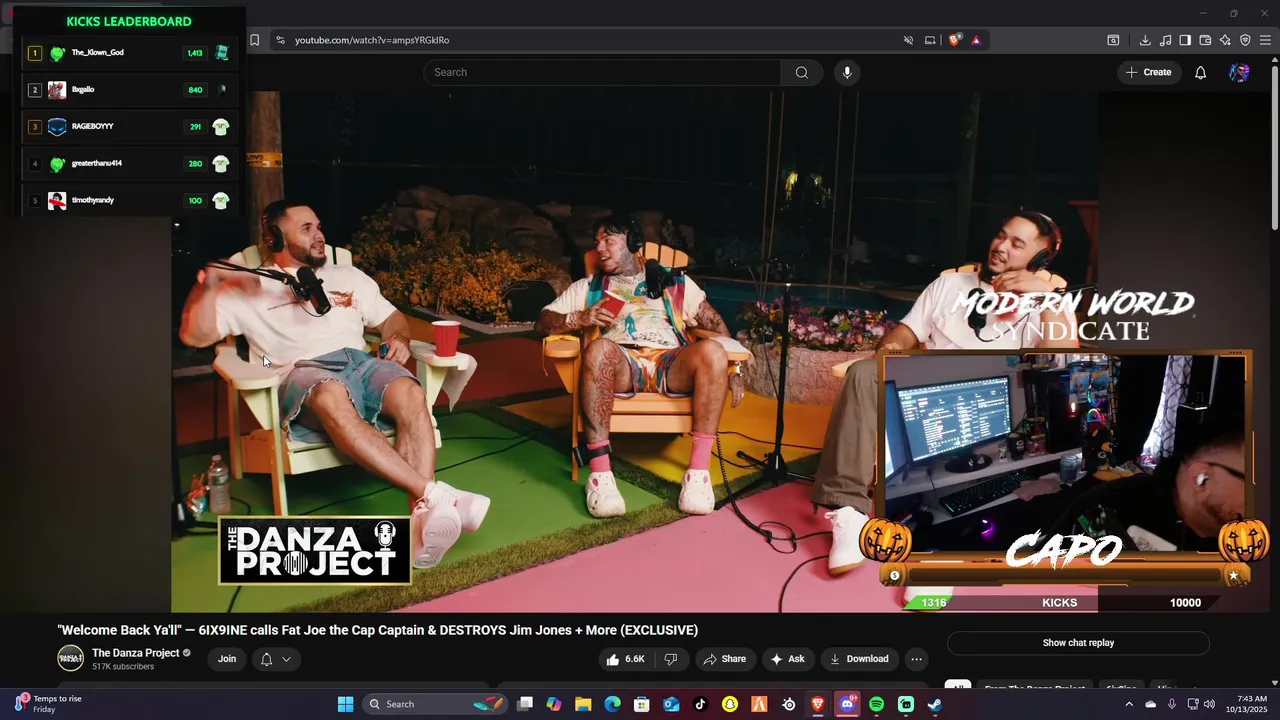Screen dimensions: 1280x720
Task: Select Bxgallo row in Kicks Leaderboard
Action: coord(129,90)
